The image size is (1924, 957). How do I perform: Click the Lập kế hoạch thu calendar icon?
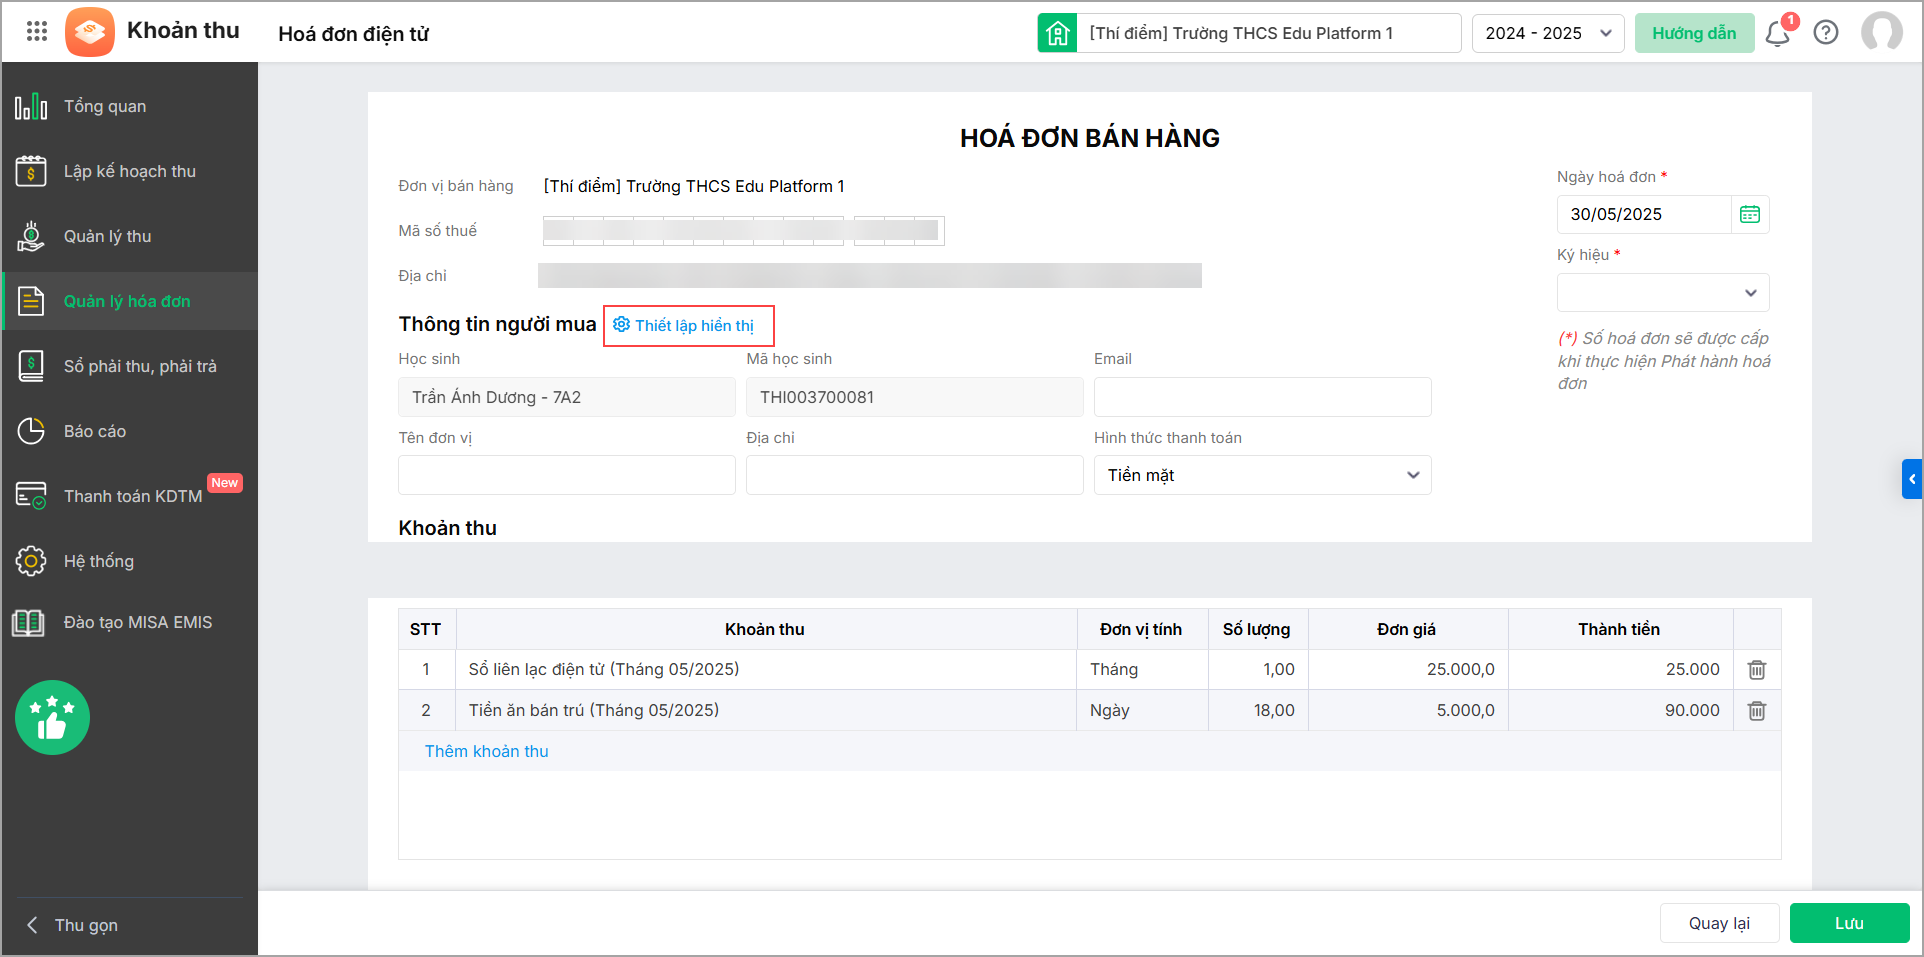tap(31, 171)
